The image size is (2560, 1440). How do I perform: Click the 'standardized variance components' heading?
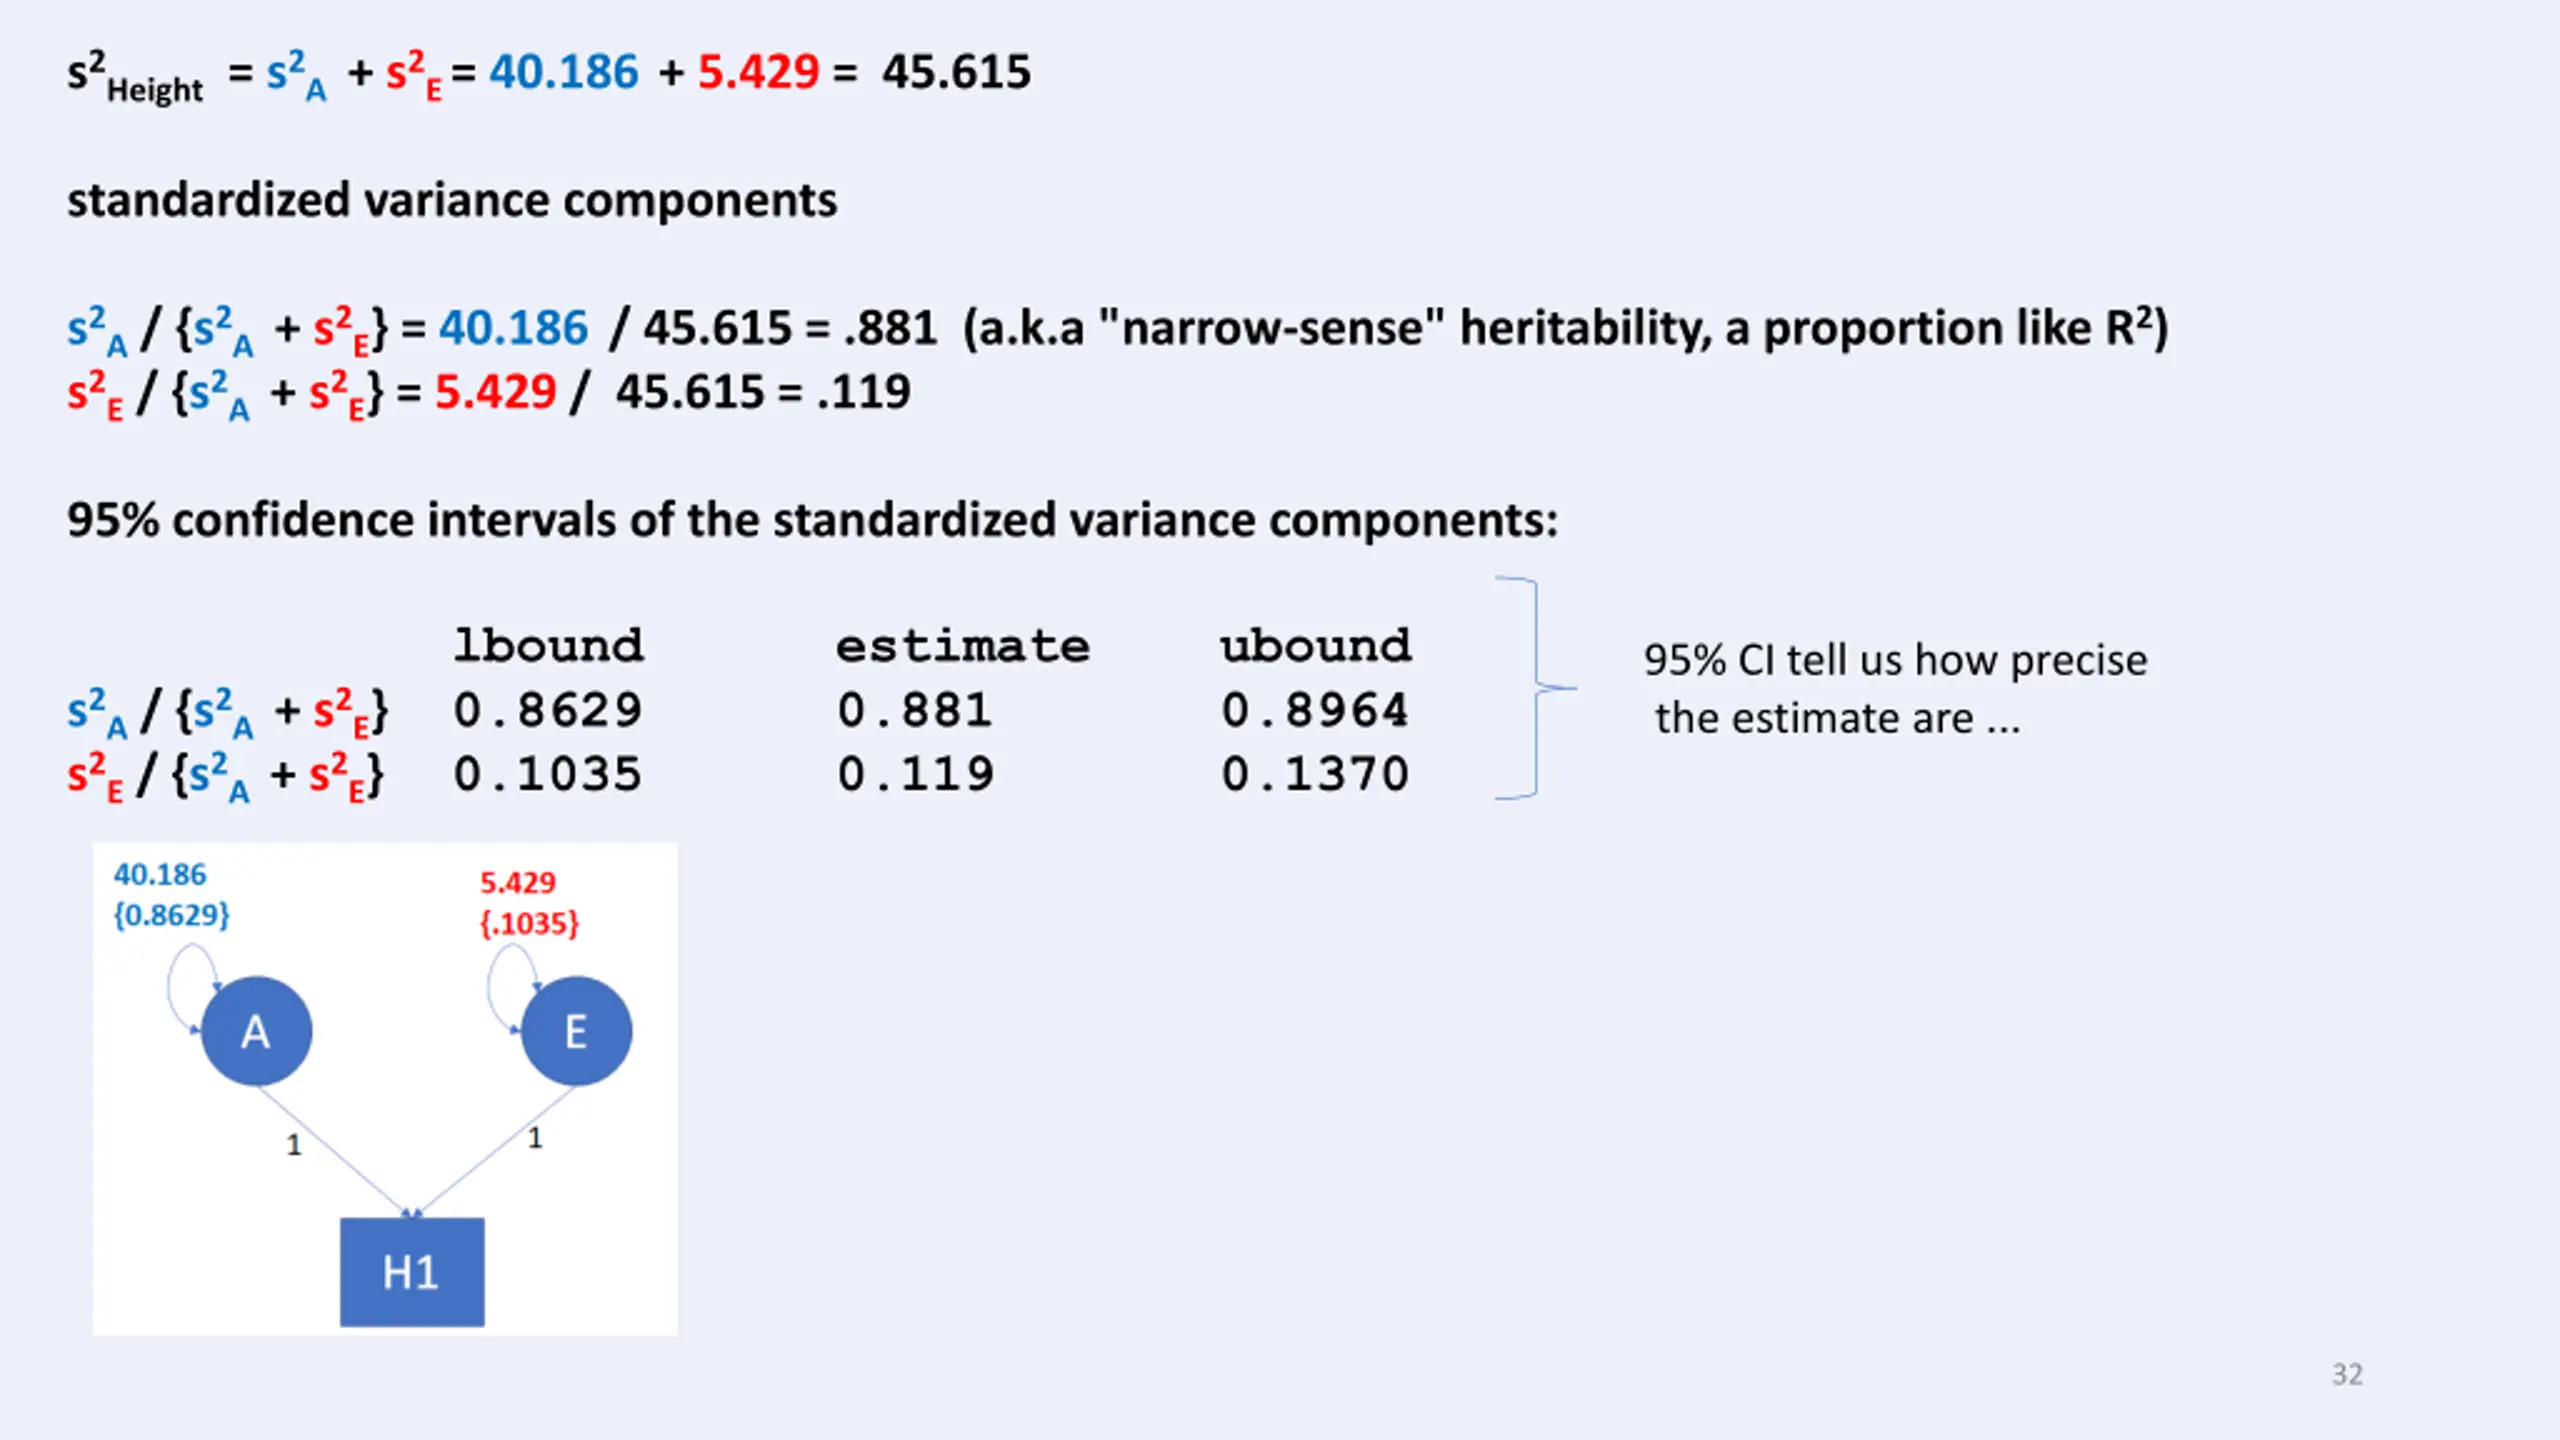452,201
